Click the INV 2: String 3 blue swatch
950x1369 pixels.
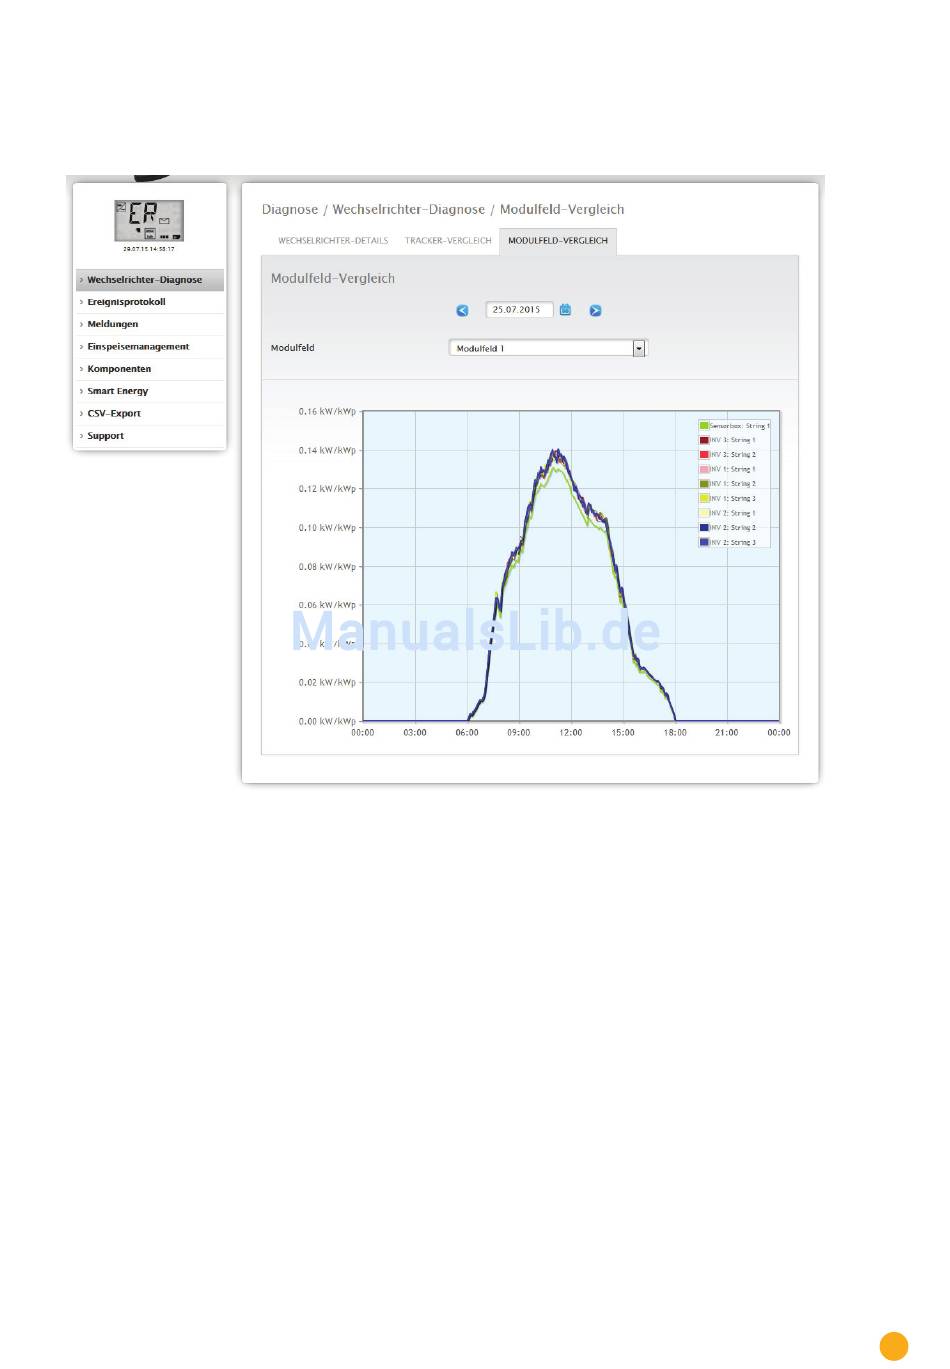click(x=704, y=542)
